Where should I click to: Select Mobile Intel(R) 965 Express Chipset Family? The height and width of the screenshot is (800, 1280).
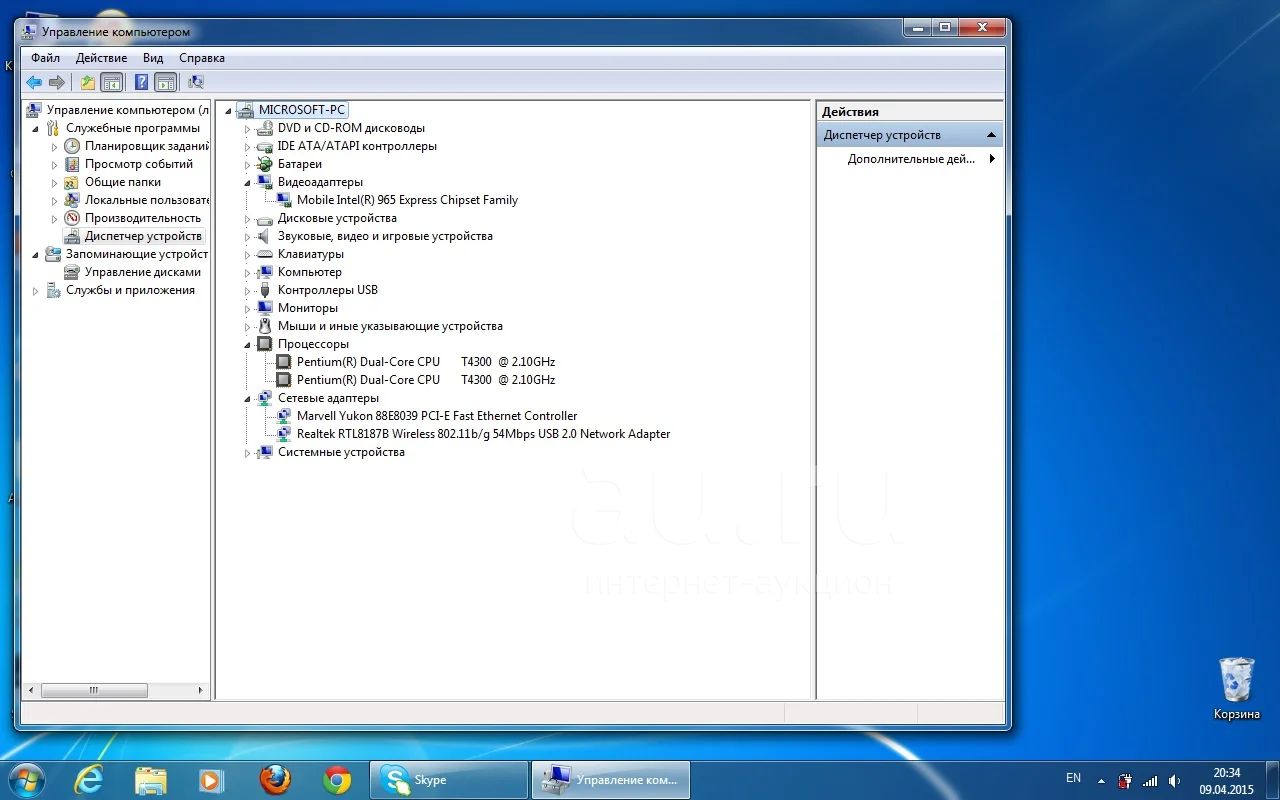(x=407, y=200)
